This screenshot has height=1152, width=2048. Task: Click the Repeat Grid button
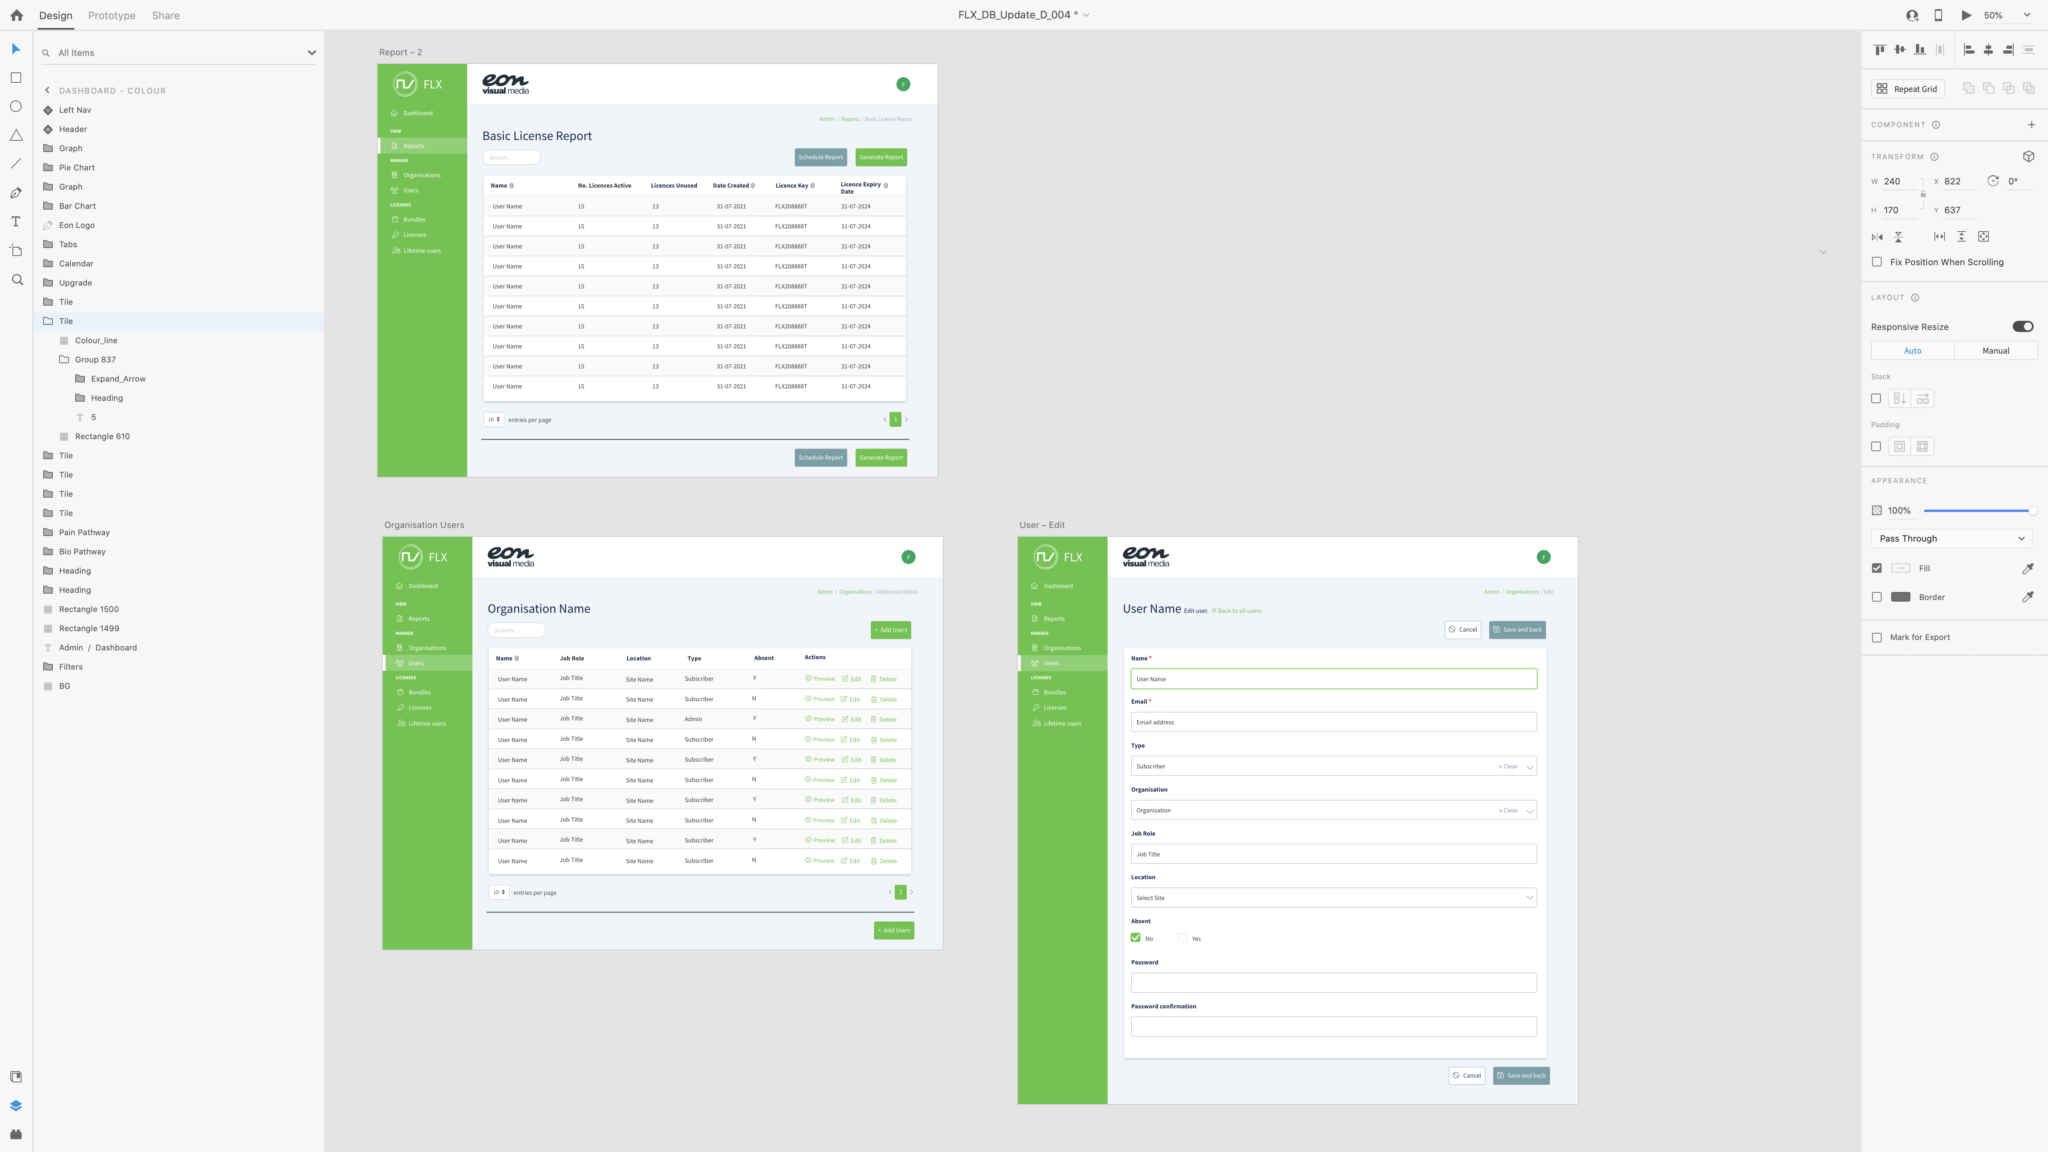click(1907, 89)
